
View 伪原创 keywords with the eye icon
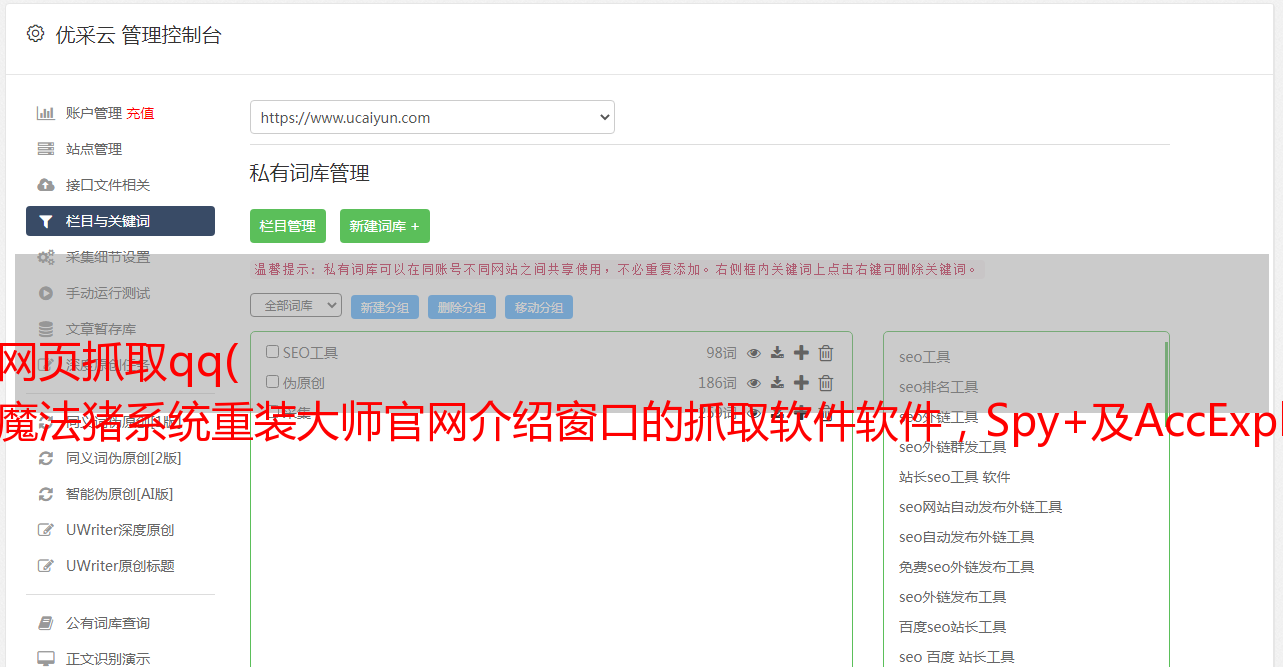pyautogui.click(x=754, y=382)
